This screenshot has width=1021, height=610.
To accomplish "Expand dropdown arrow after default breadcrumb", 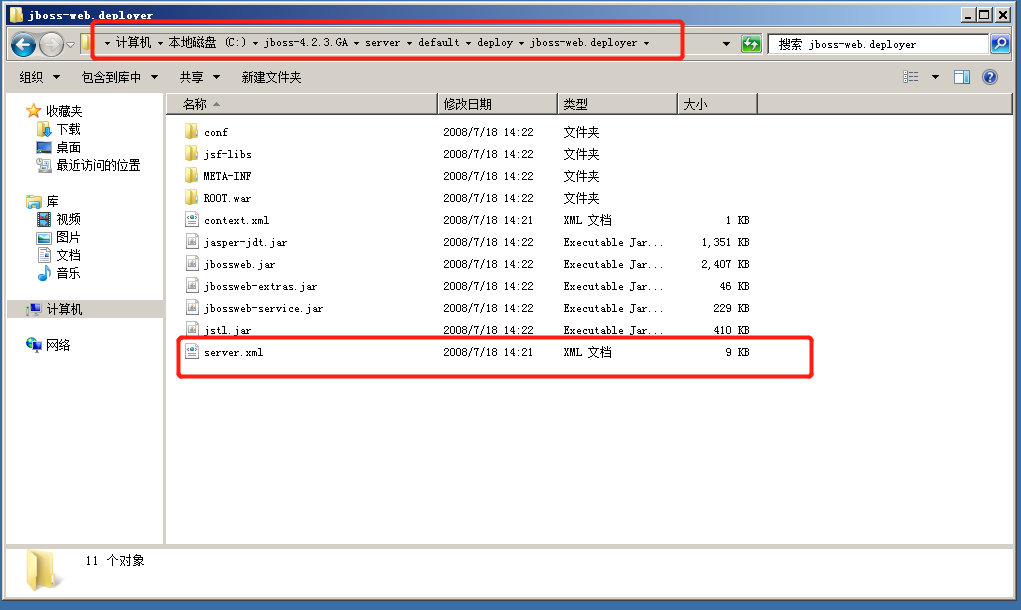I will coord(468,43).
